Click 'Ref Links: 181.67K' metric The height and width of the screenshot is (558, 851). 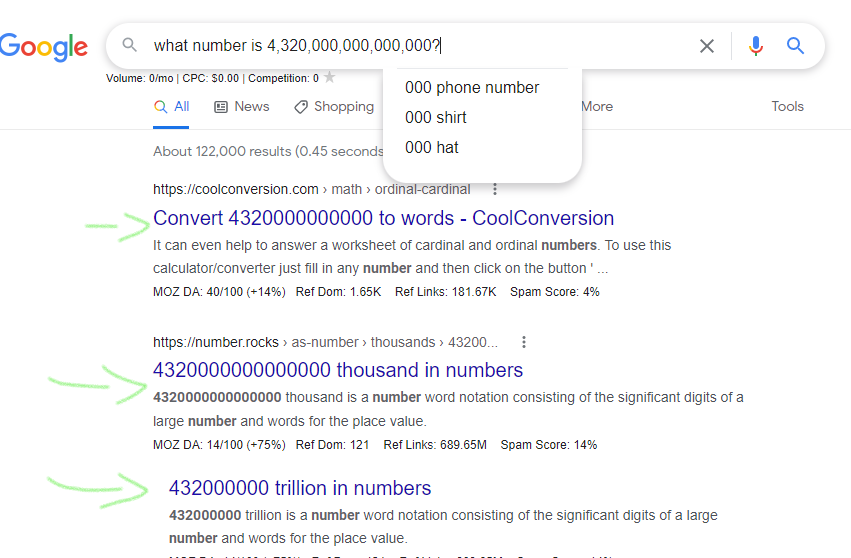click(x=446, y=292)
